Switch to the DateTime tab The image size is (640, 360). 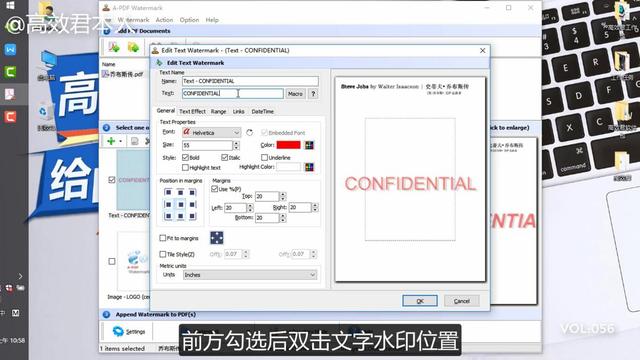pos(262,111)
